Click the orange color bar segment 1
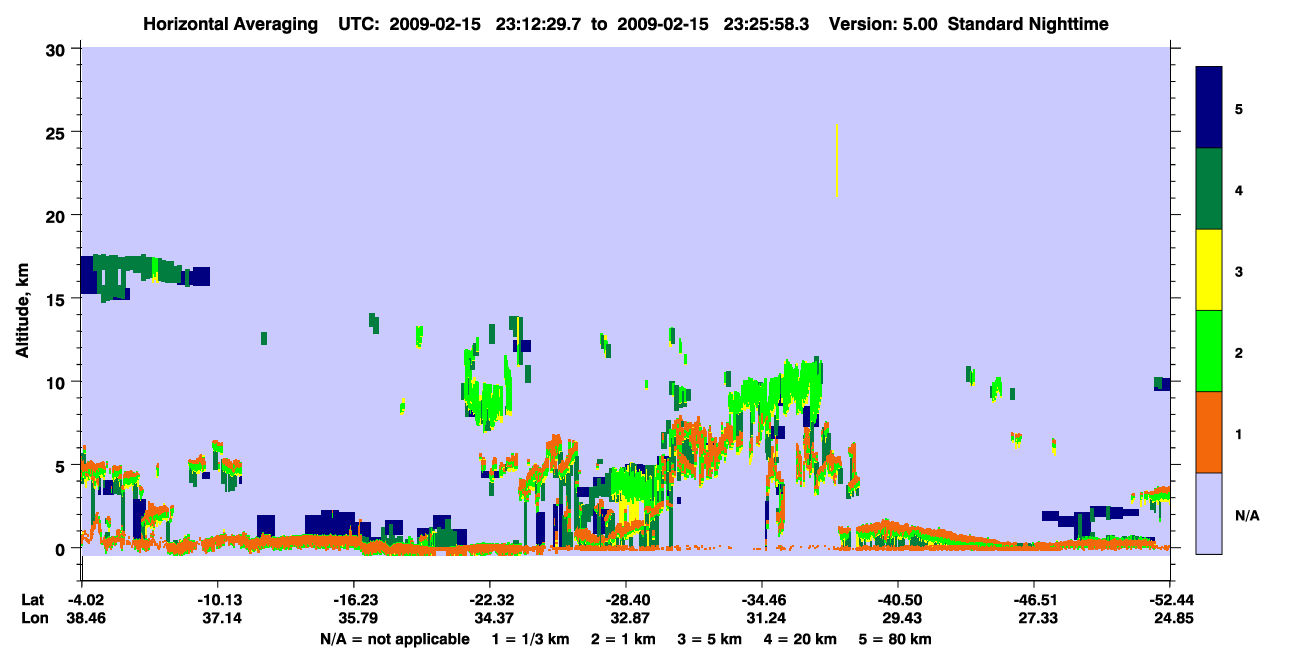 click(1209, 432)
